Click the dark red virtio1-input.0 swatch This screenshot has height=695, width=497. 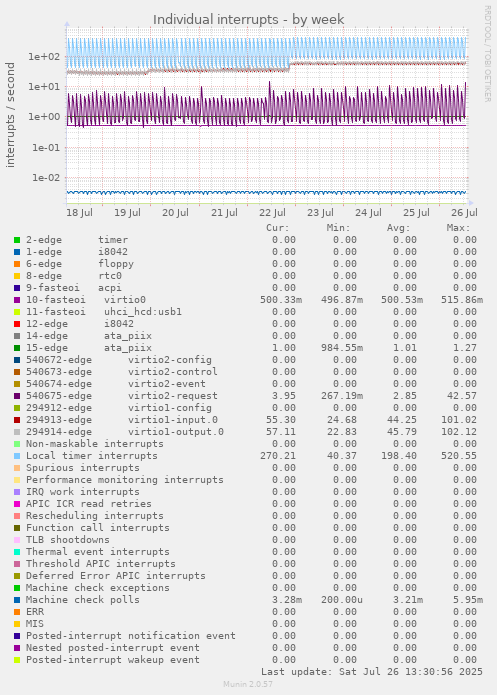pyautogui.click(x=17, y=420)
